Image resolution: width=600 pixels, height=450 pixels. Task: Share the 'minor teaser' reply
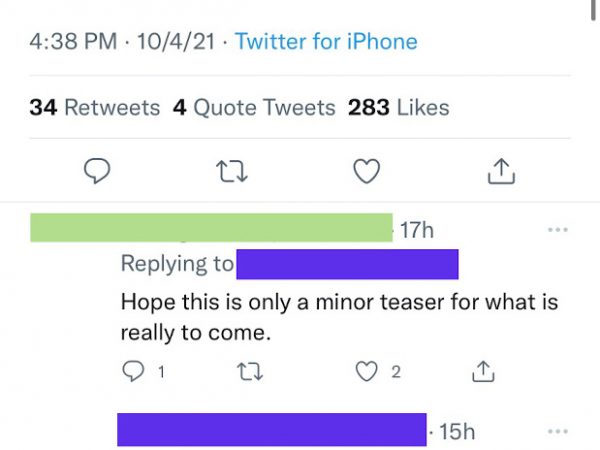point(483,371)
